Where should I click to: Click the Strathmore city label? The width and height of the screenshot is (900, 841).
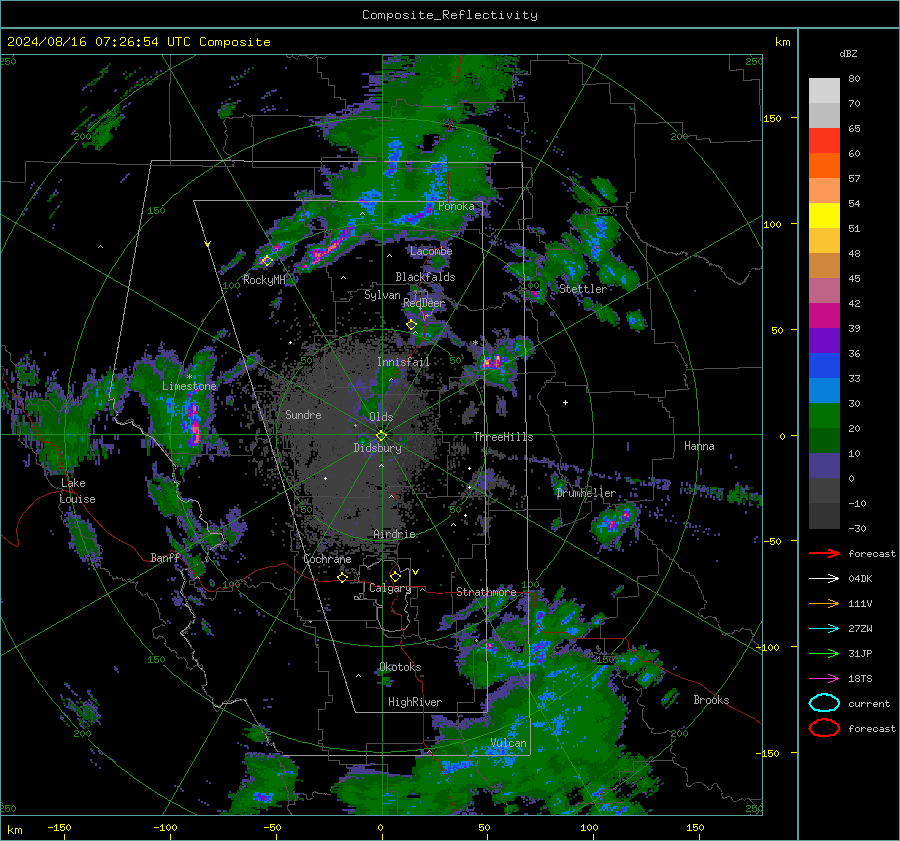click(x=486, y=592)
